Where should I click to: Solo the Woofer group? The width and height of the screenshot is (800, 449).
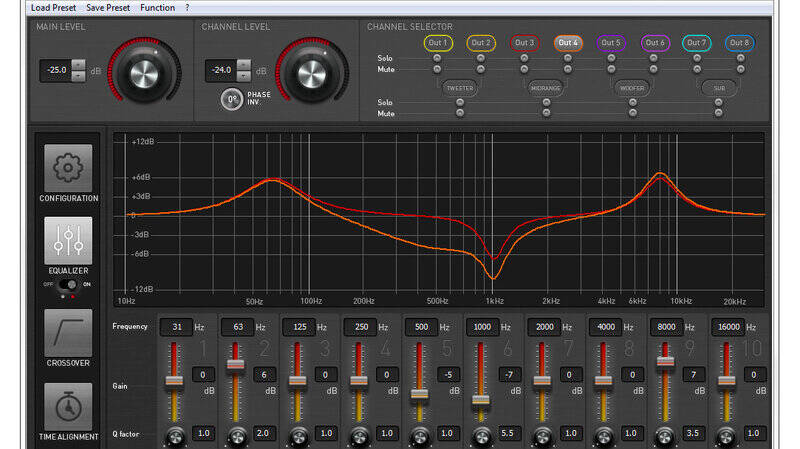[x=632, y=102]
